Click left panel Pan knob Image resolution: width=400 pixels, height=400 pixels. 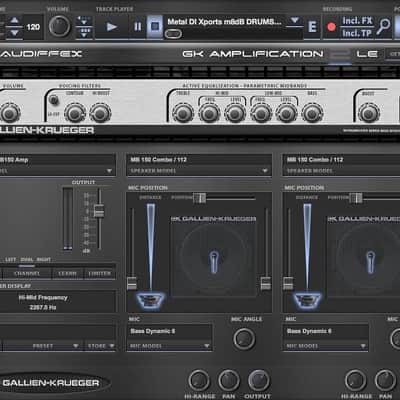pyautogui.click(x=229, y=380)
